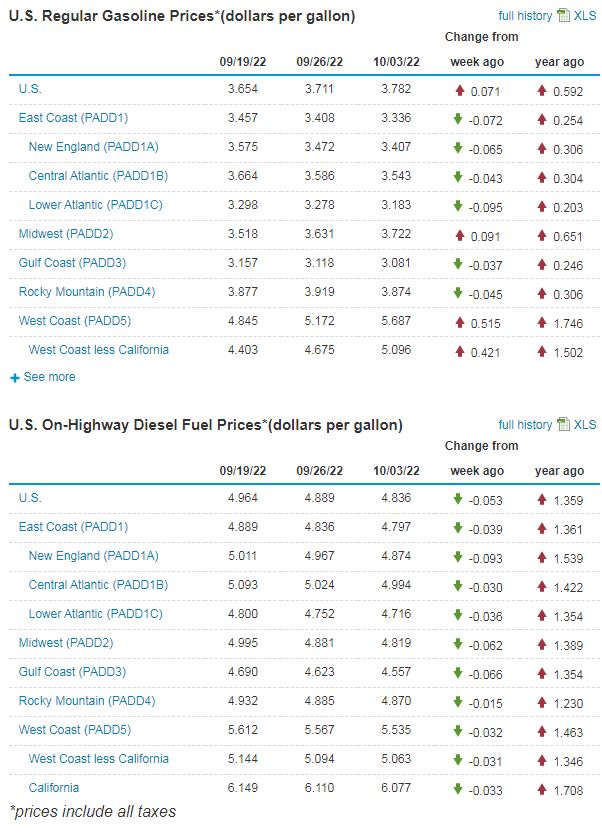Click the diesel table XLS spreadsheet icon

coord(563,425)
